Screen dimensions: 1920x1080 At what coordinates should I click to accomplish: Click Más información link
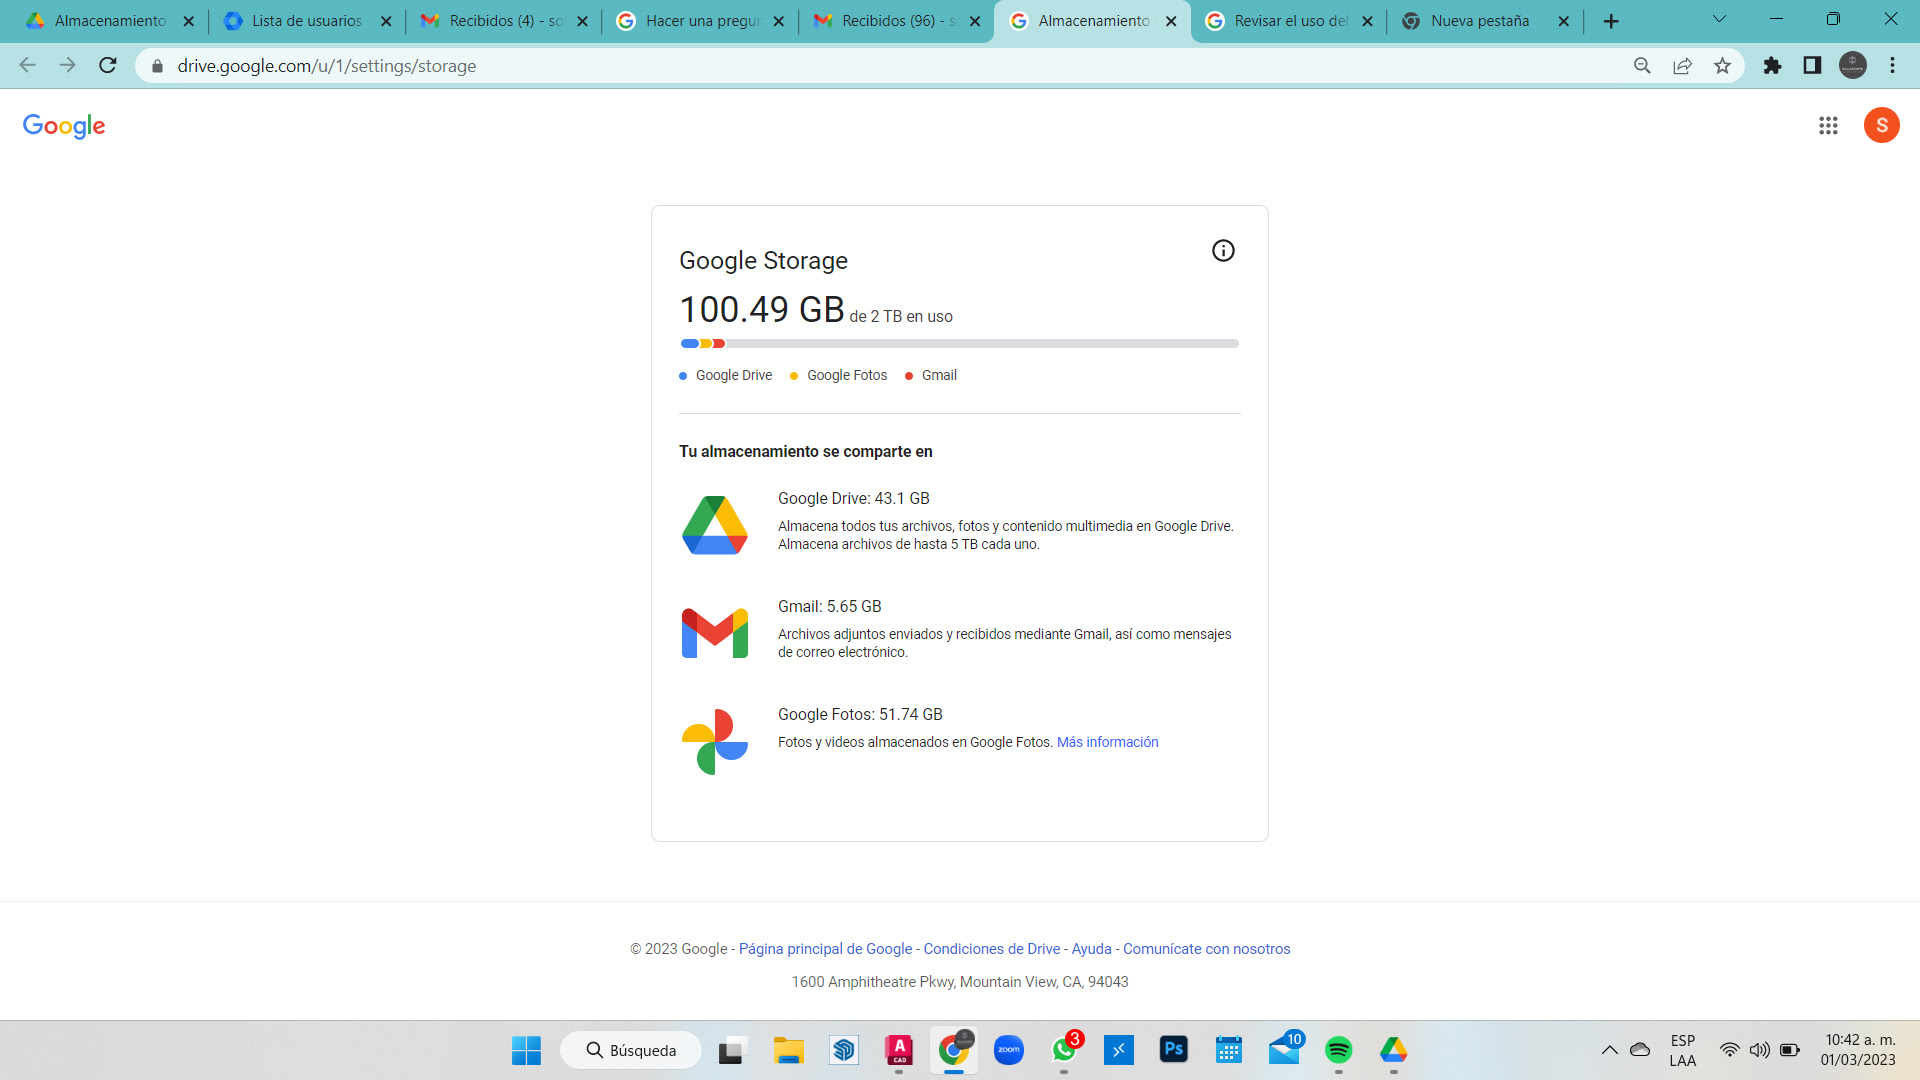point(1107,742)
